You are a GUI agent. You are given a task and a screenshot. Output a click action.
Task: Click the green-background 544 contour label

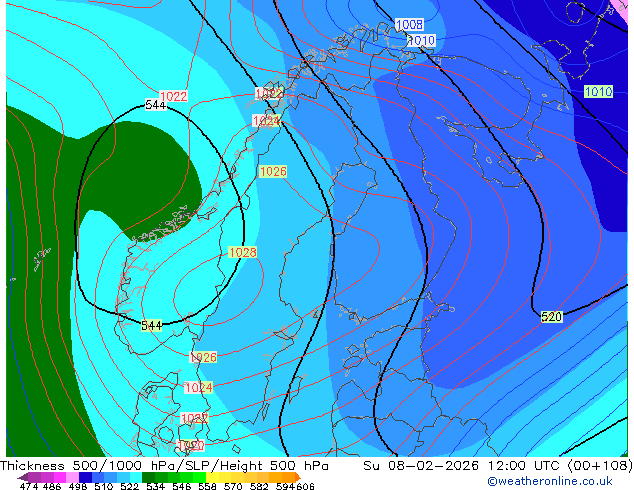152,325
